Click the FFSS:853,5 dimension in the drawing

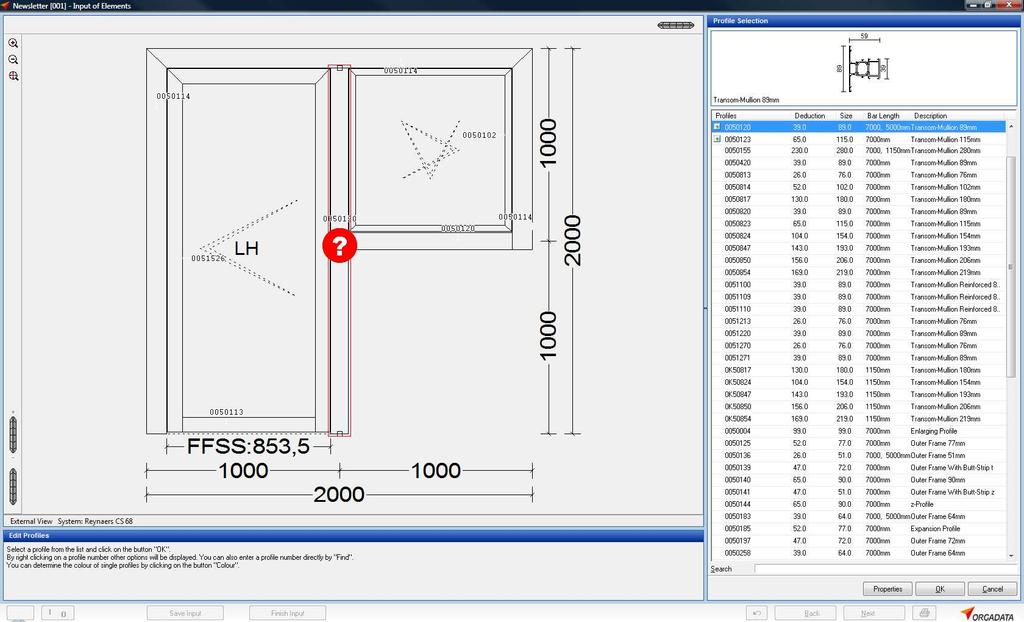(248, 447)
